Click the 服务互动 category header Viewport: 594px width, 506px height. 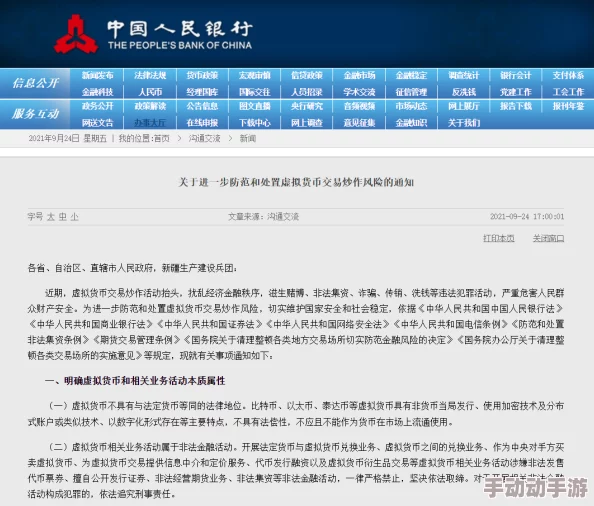(36, 113)
